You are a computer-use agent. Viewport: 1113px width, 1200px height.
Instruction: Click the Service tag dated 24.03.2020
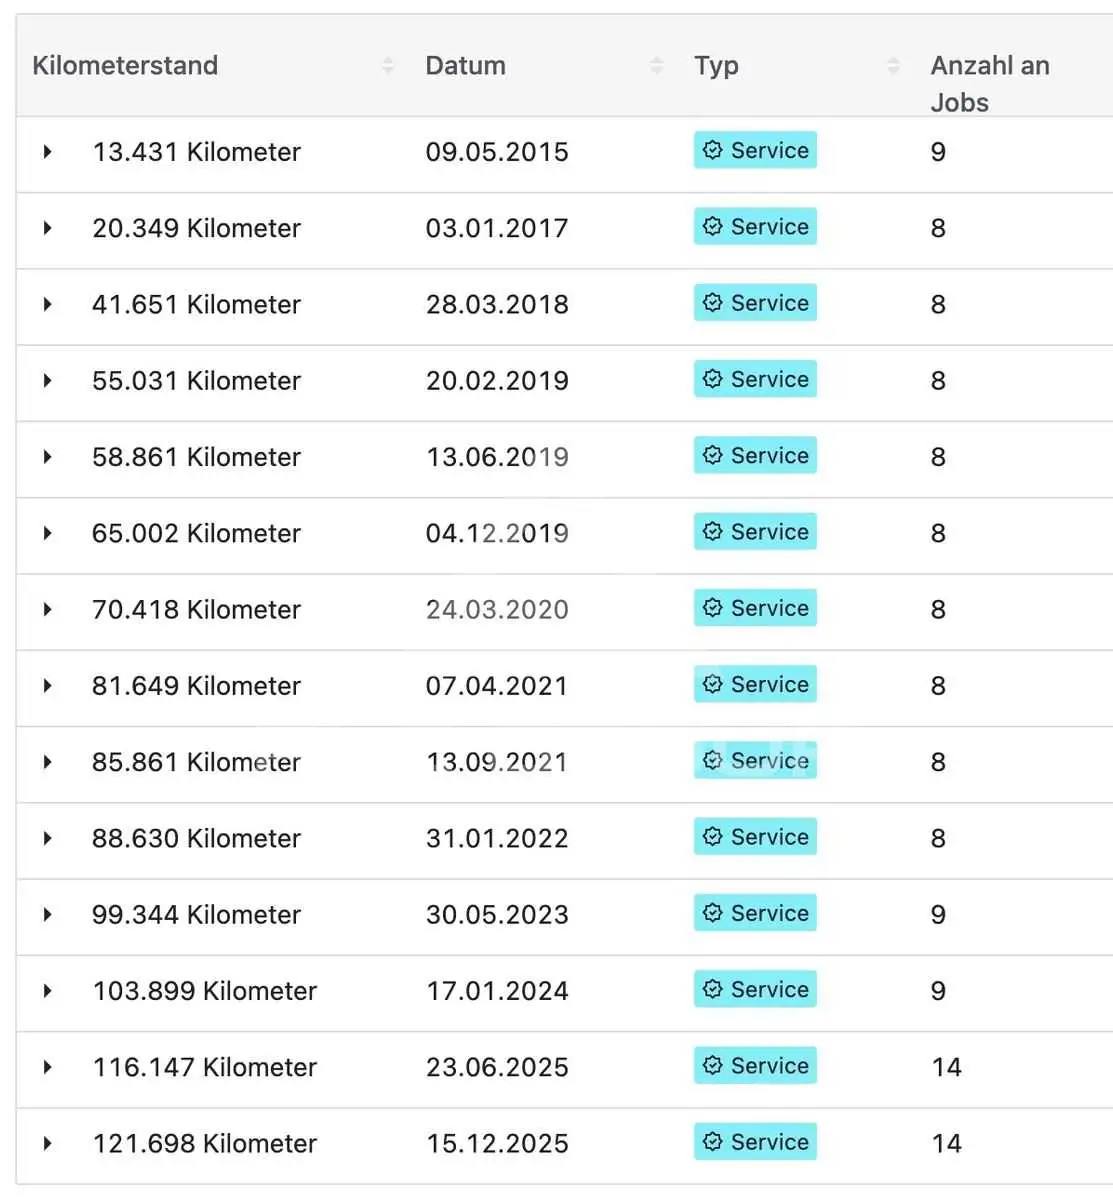tap(755, 608)
